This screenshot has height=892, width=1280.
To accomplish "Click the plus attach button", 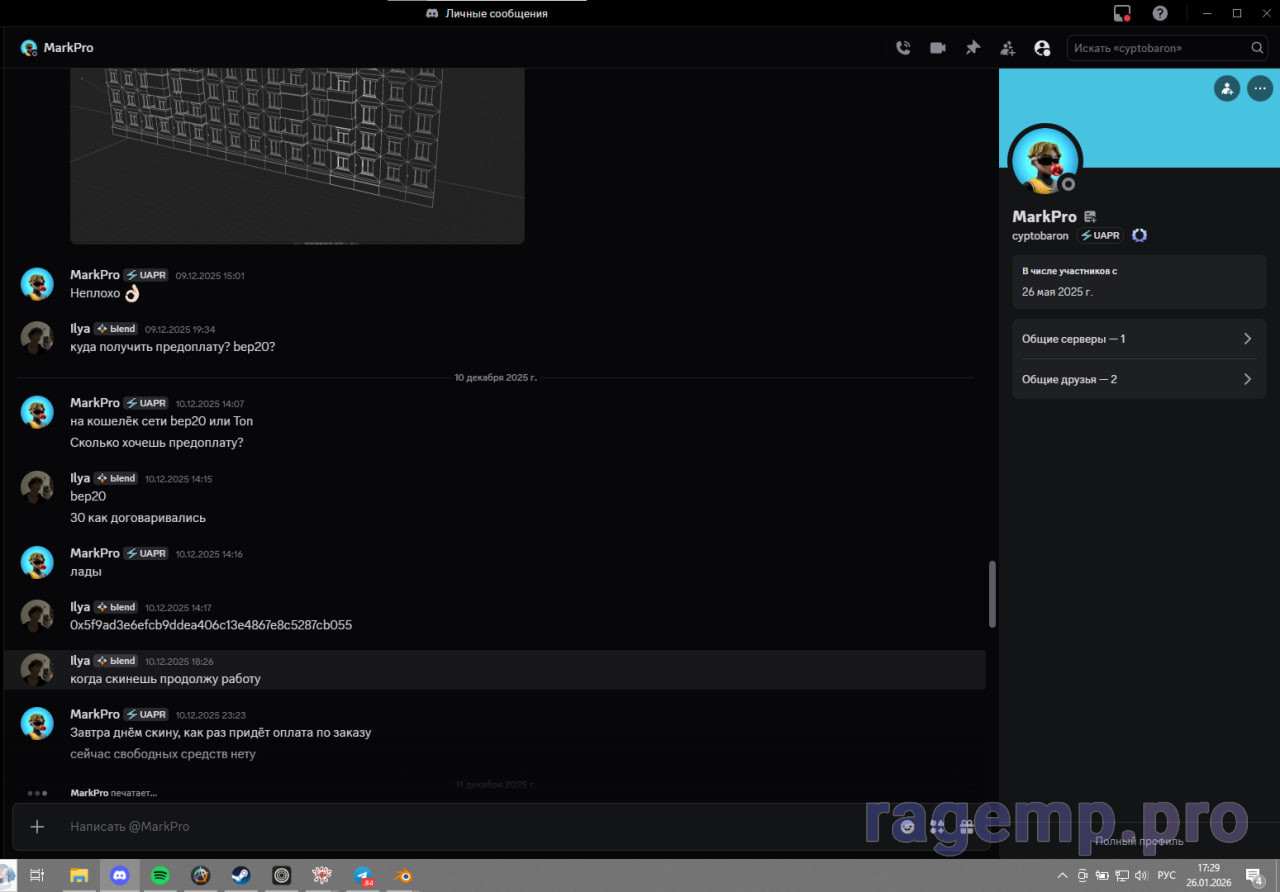I will [37, 827].
